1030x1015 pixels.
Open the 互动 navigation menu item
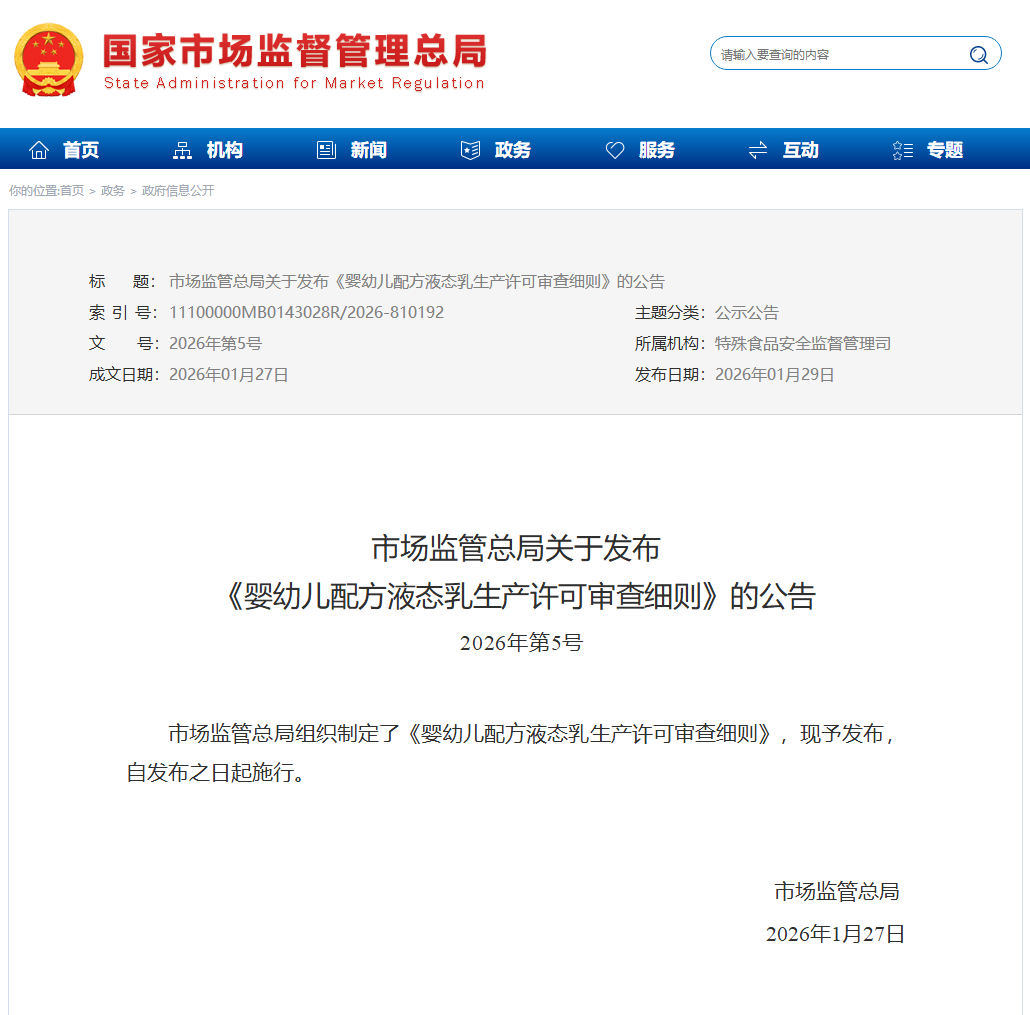pos(800,150)
